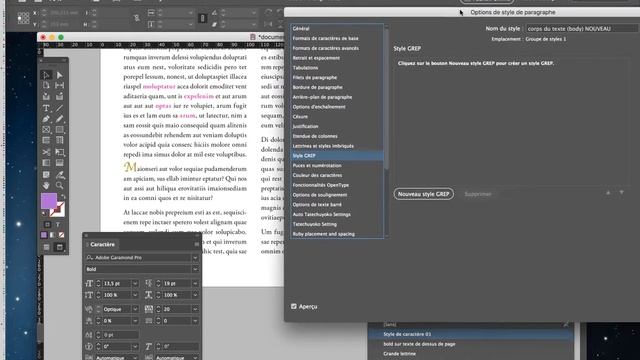Click the Caractère panel tab

click(x=102, y=244)
